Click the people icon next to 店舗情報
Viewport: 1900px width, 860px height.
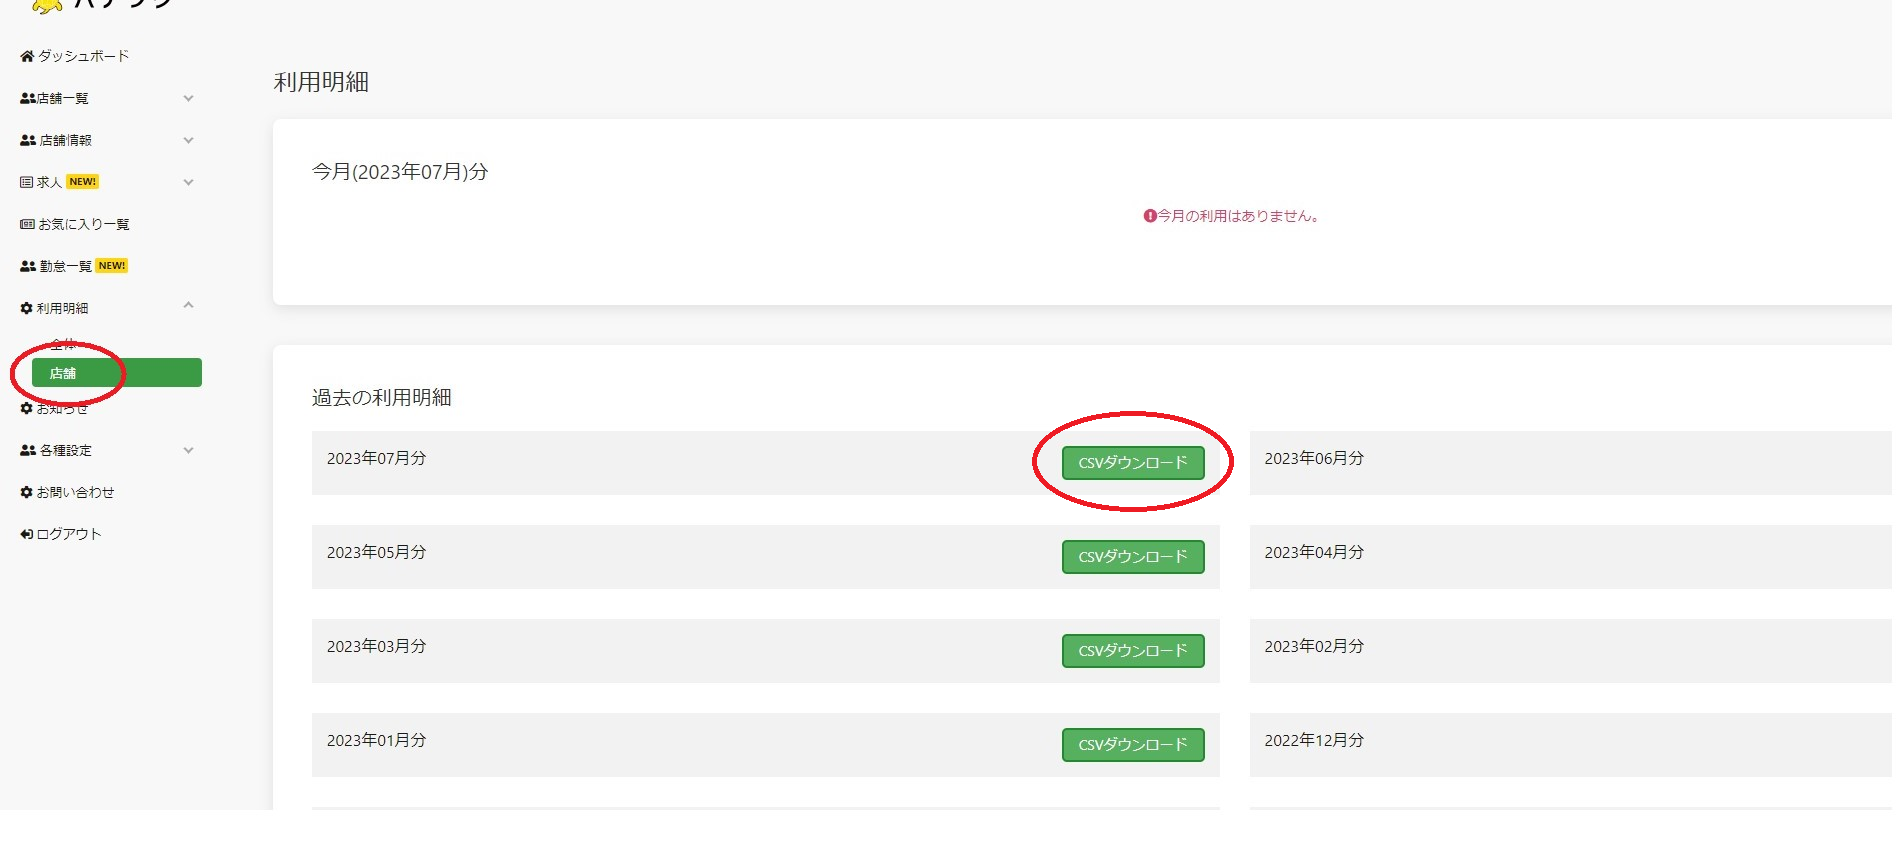[28, 140]
